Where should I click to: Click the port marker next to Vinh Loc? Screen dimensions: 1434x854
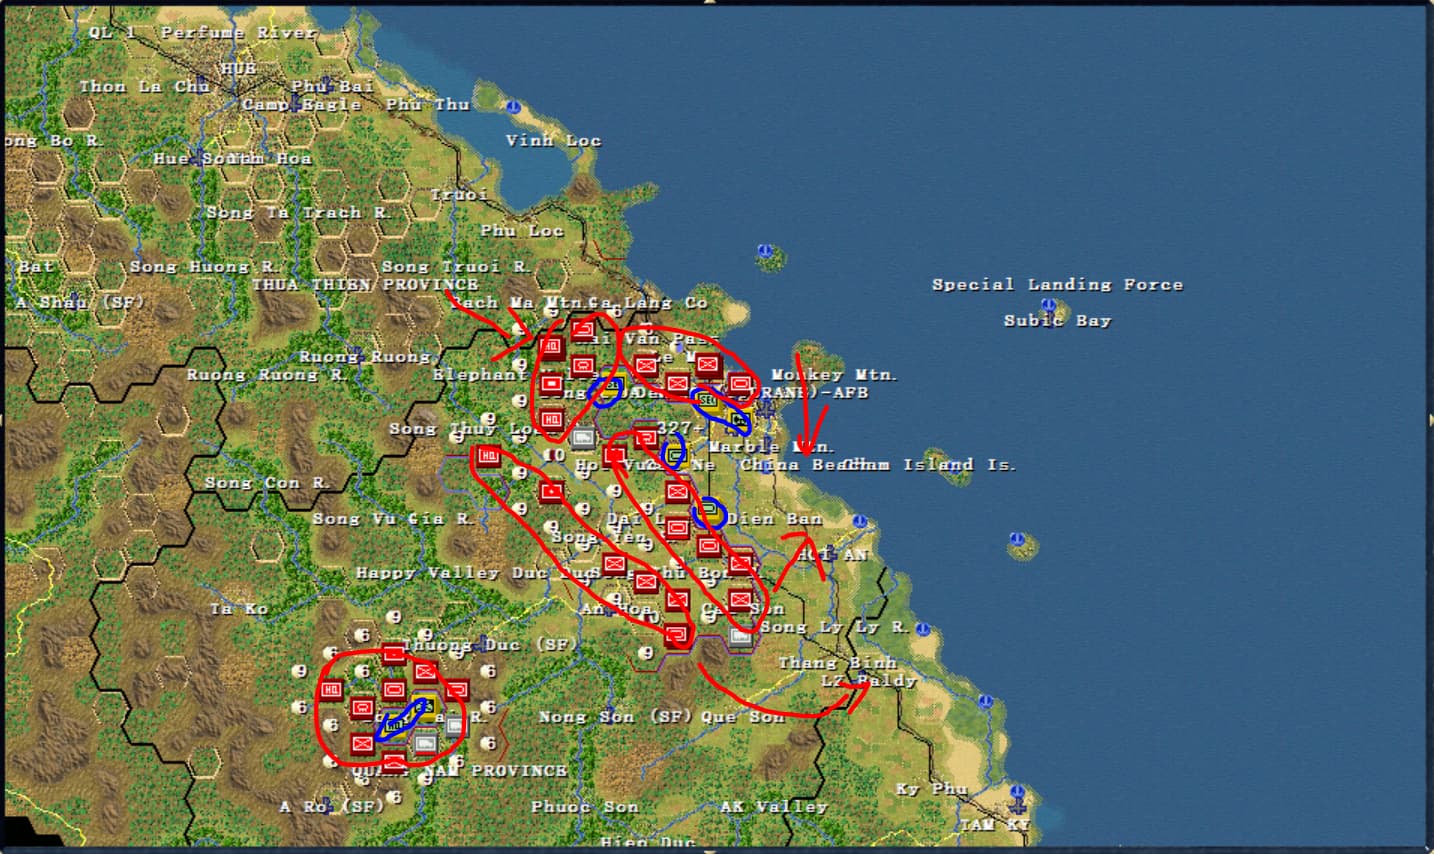point(513,106)
